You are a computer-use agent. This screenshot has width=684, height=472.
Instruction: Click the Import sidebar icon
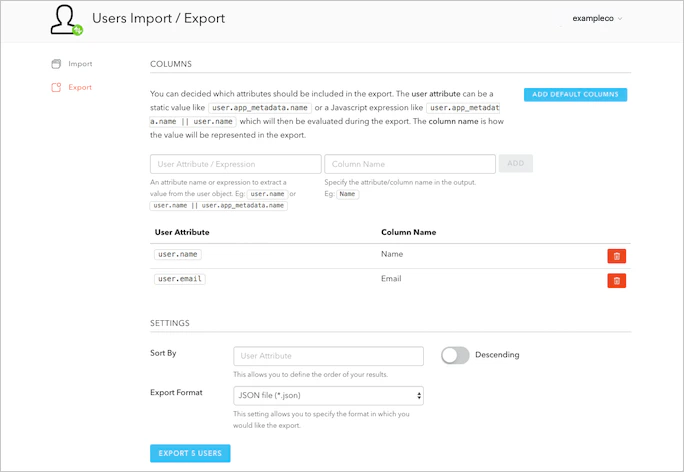coord(56,64)
